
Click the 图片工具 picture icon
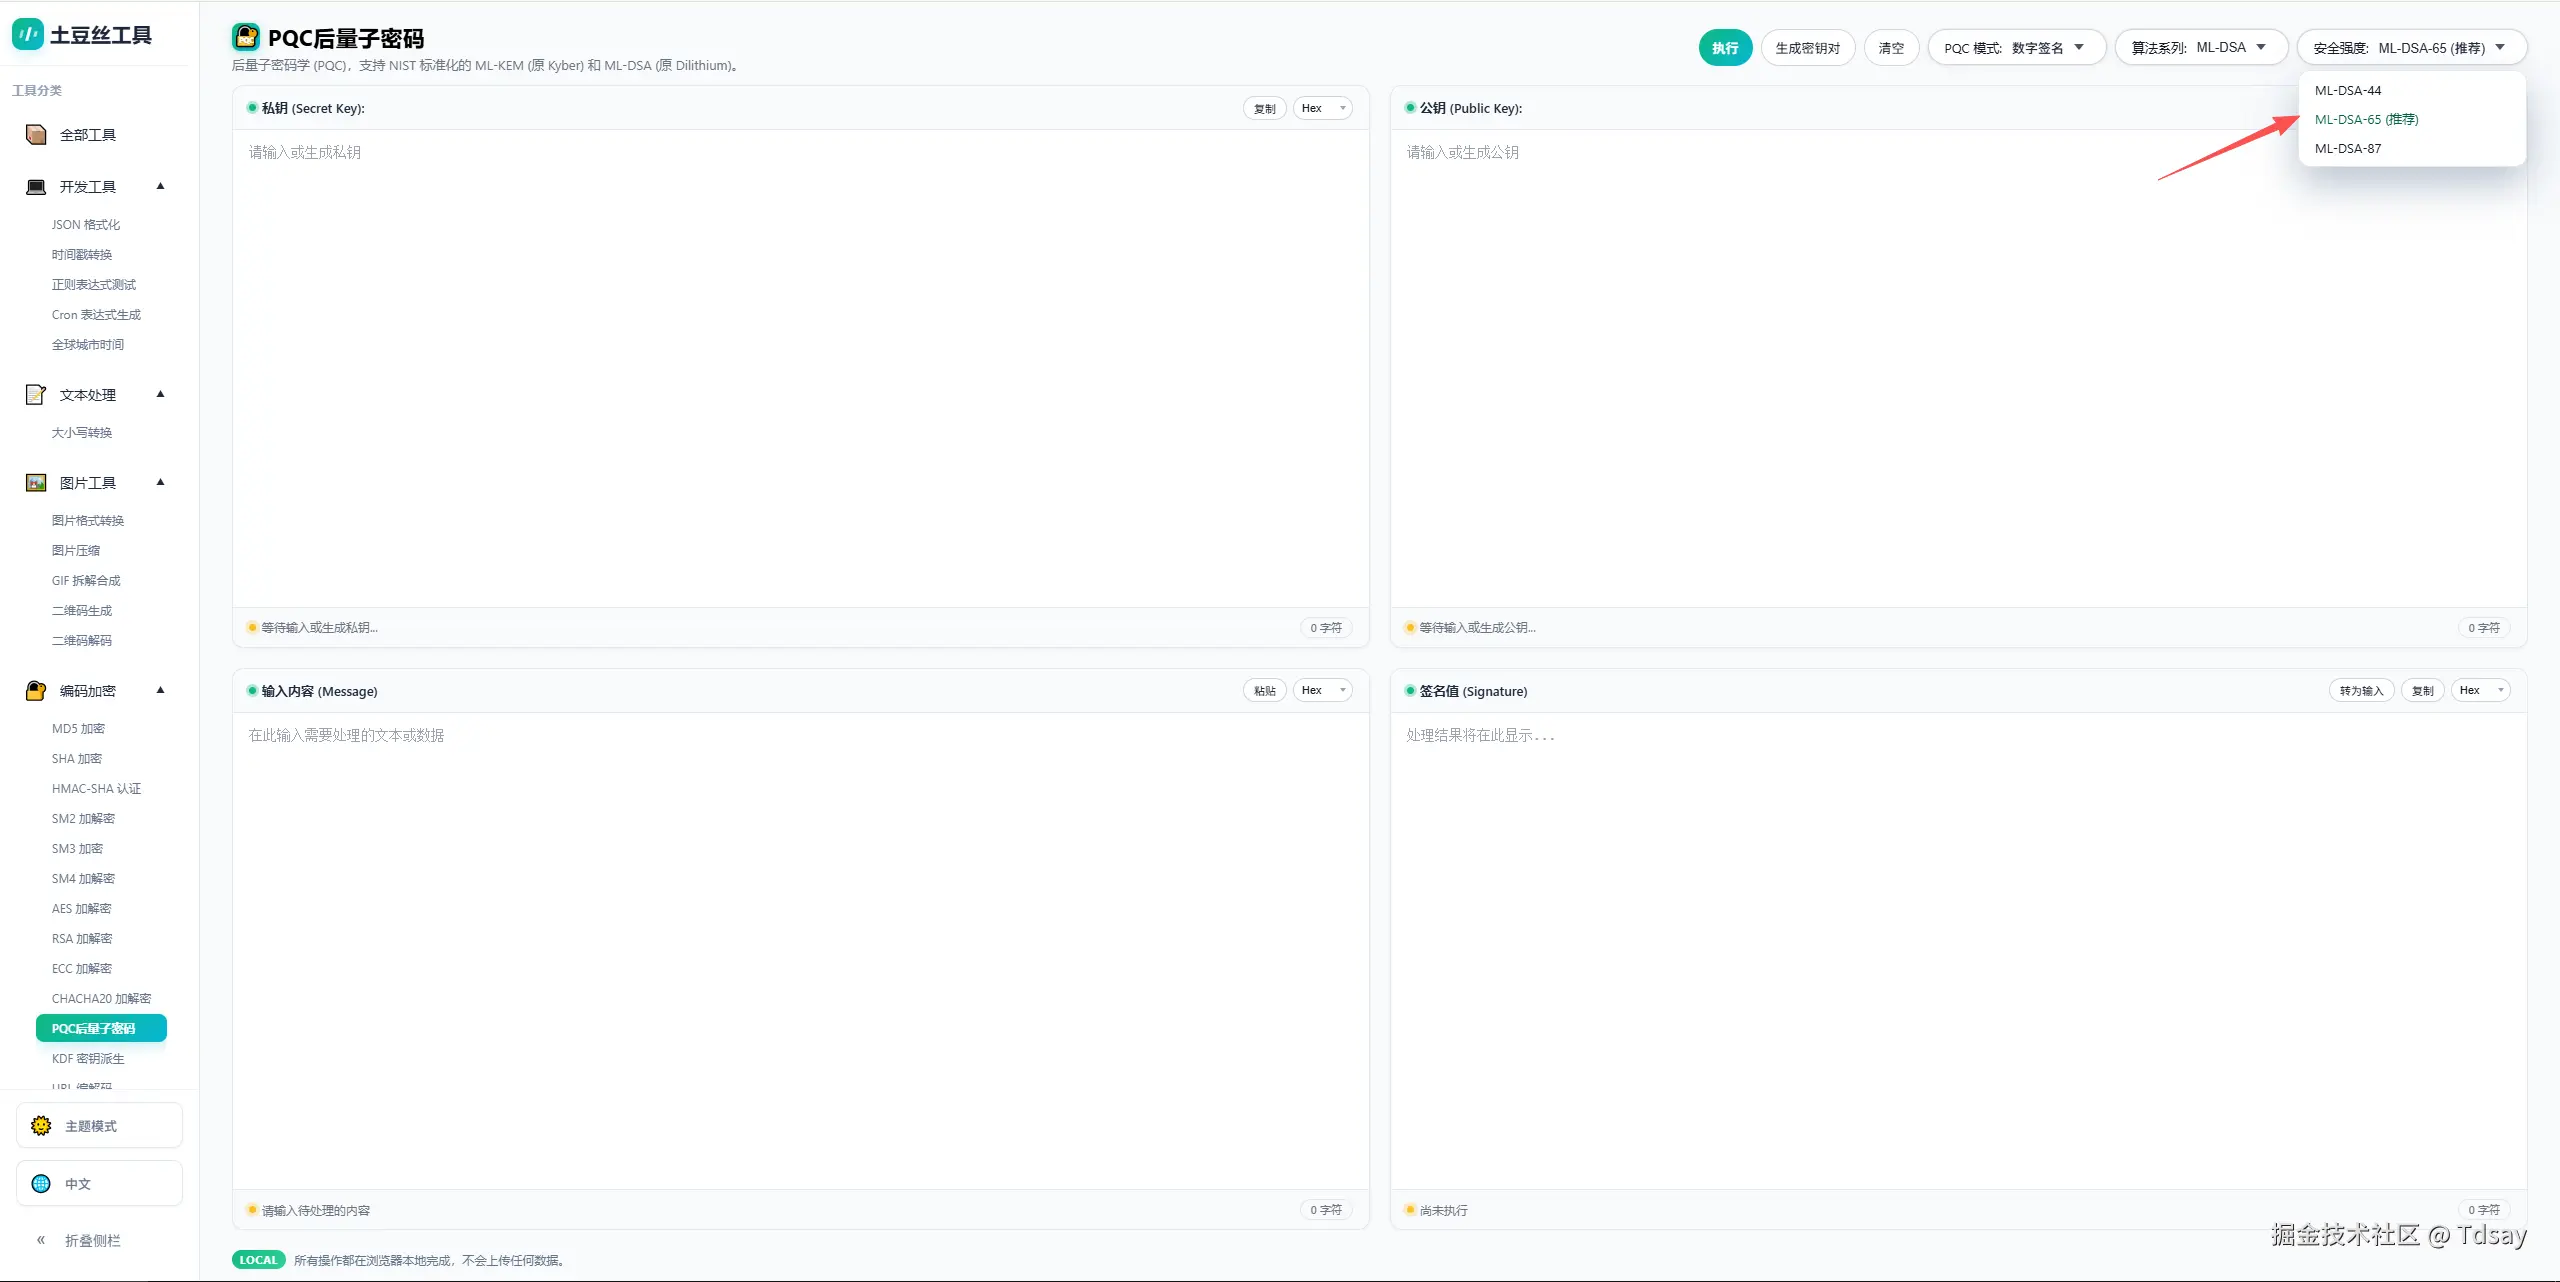36,483
